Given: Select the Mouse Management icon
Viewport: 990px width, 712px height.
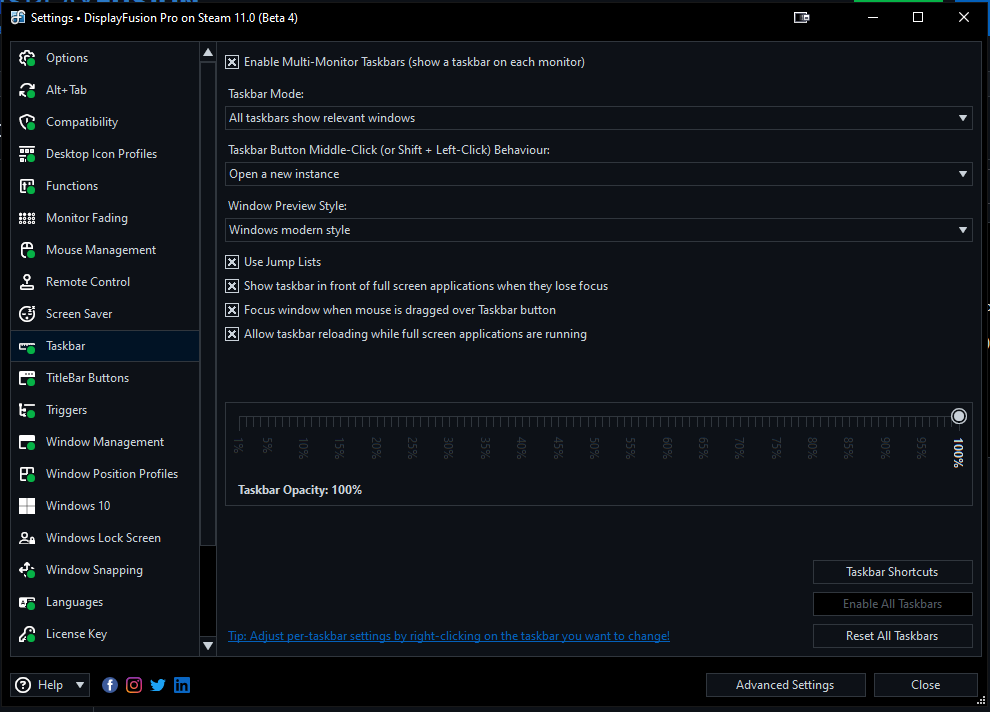Looking at the screenshot, I should pos(28,250).
